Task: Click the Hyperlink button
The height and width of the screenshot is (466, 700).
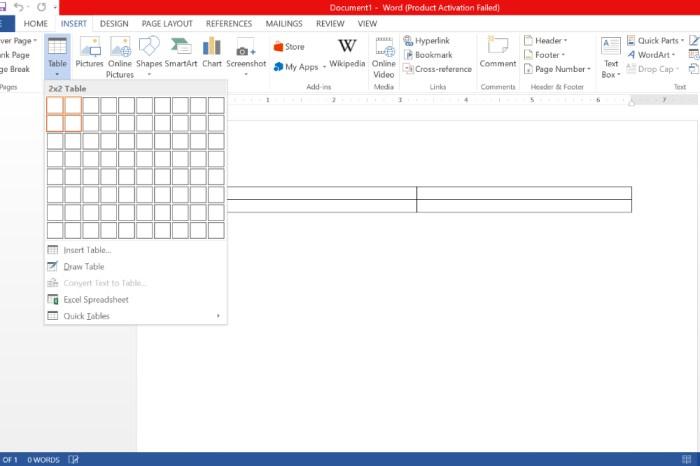Action: [426, 41]
